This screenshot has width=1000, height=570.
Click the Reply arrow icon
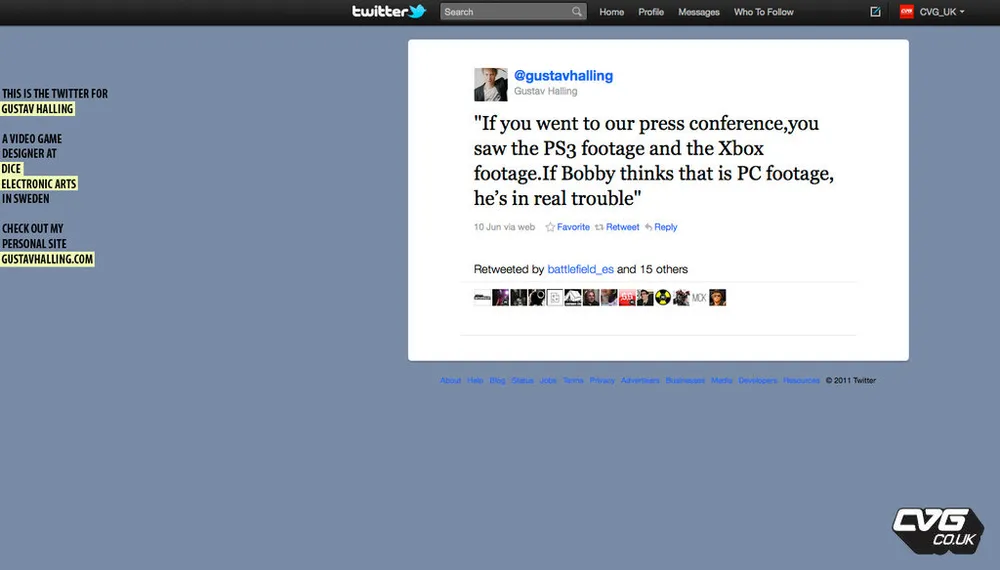tap(648, 227)
